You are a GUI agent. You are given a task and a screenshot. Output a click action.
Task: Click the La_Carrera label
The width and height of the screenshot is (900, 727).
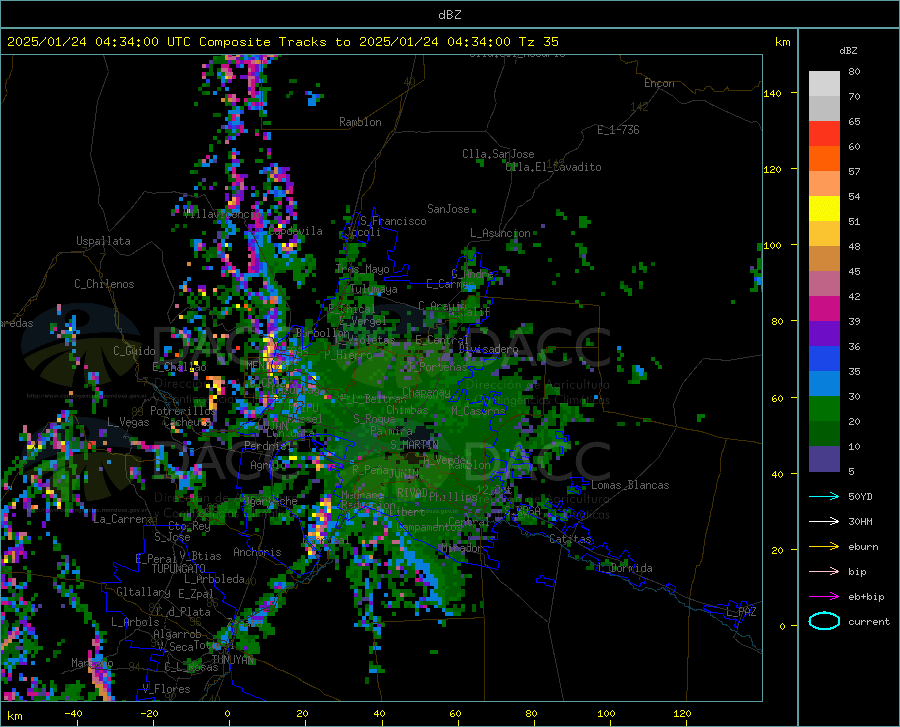[x=123, y=519]
